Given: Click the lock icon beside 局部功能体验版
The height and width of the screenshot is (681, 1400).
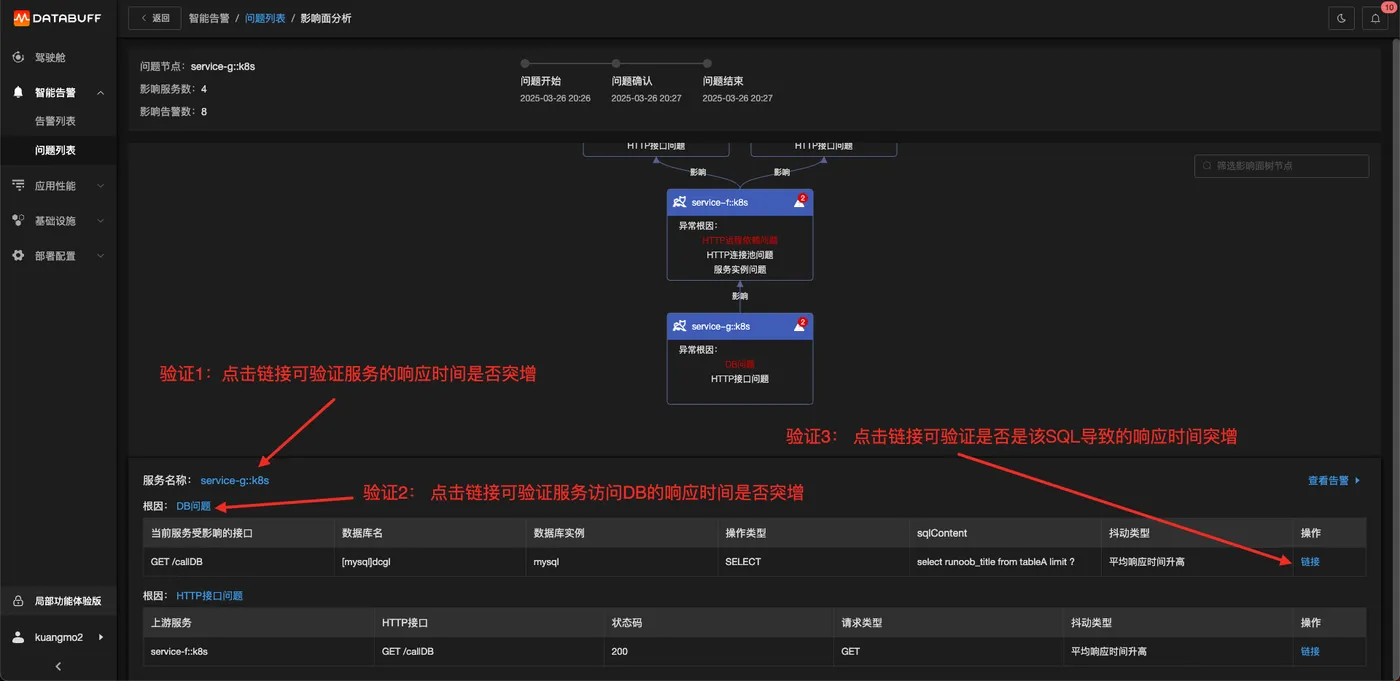Looking at the screenshot, I should tap(18, 601).
